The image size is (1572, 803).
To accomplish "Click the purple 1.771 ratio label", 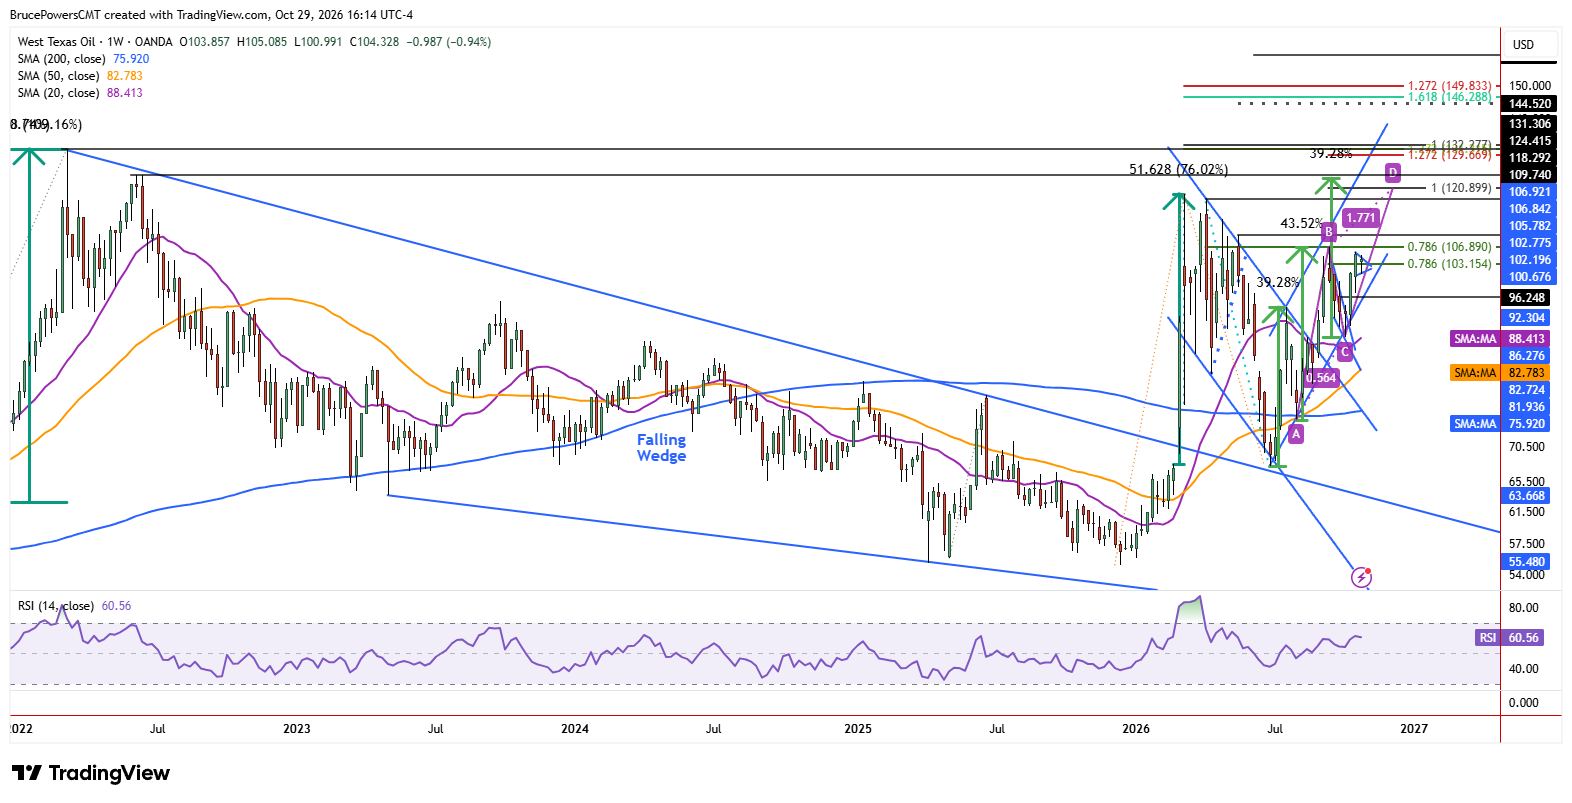I will [1361, 218].
